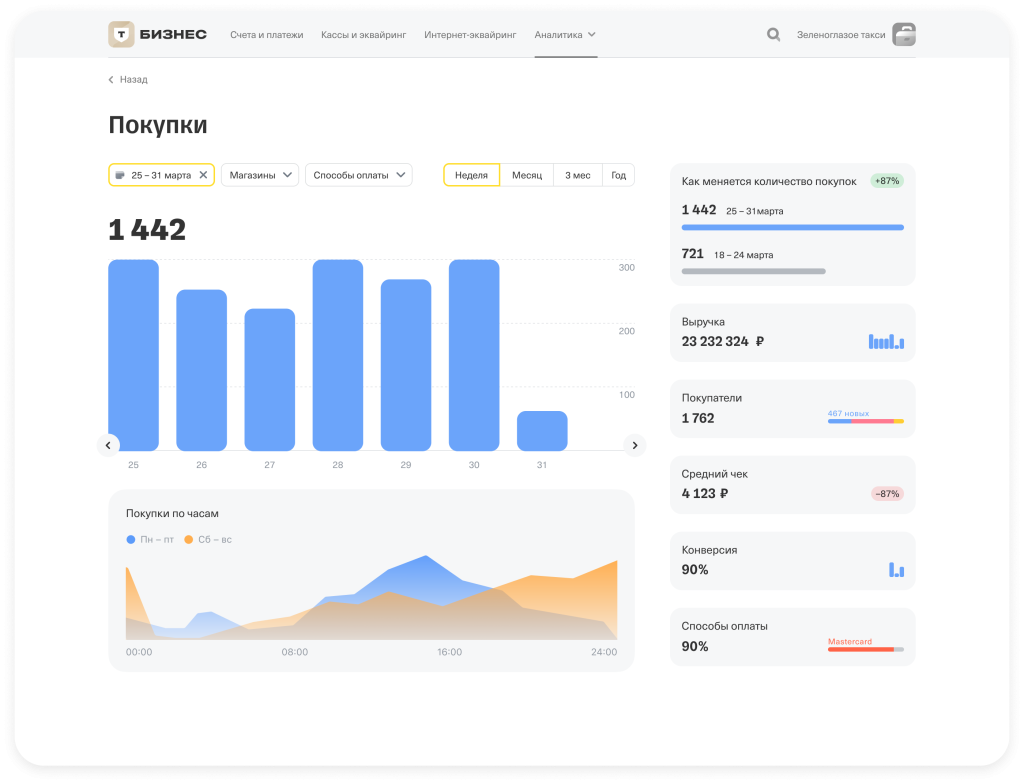Click the Выручка mini bar chart icon

[x=886, y=341]
